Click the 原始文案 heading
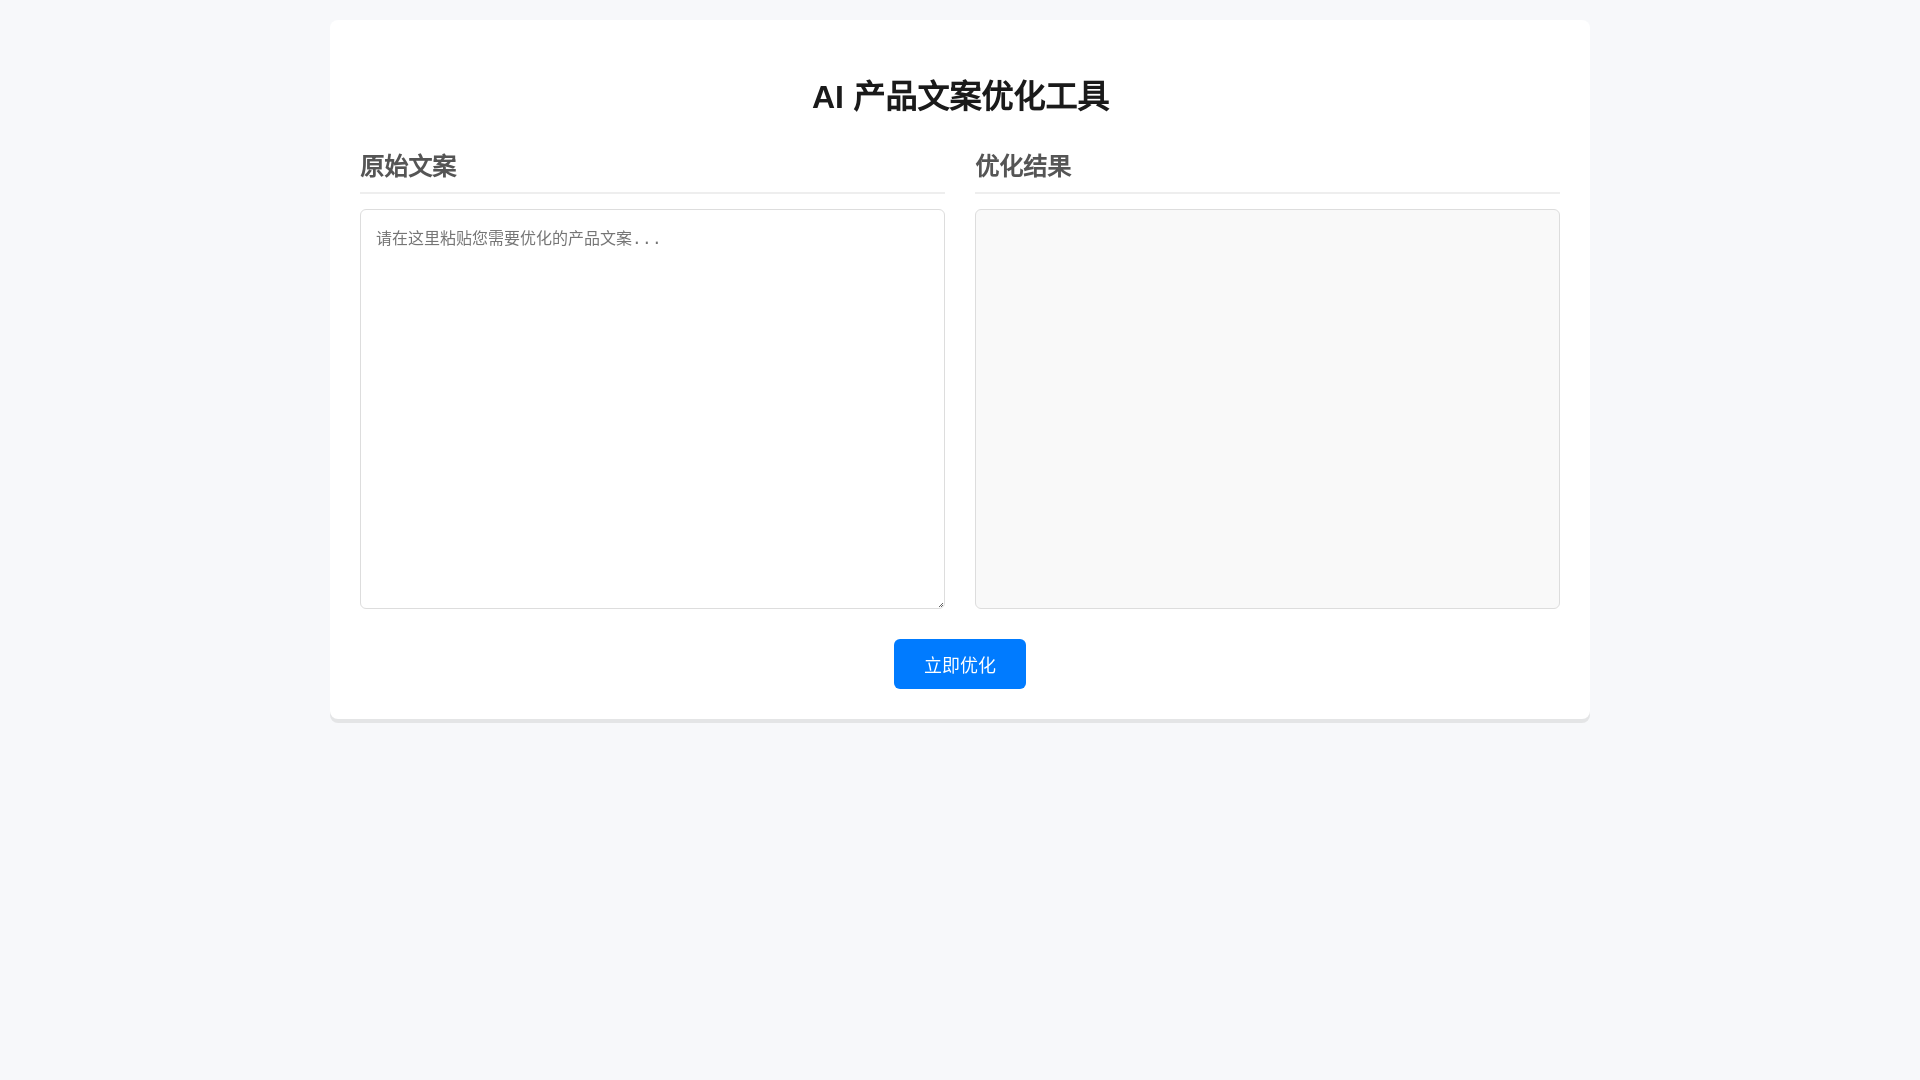This screenshot has height=1080, width=1920. click(x=408, y=166)
